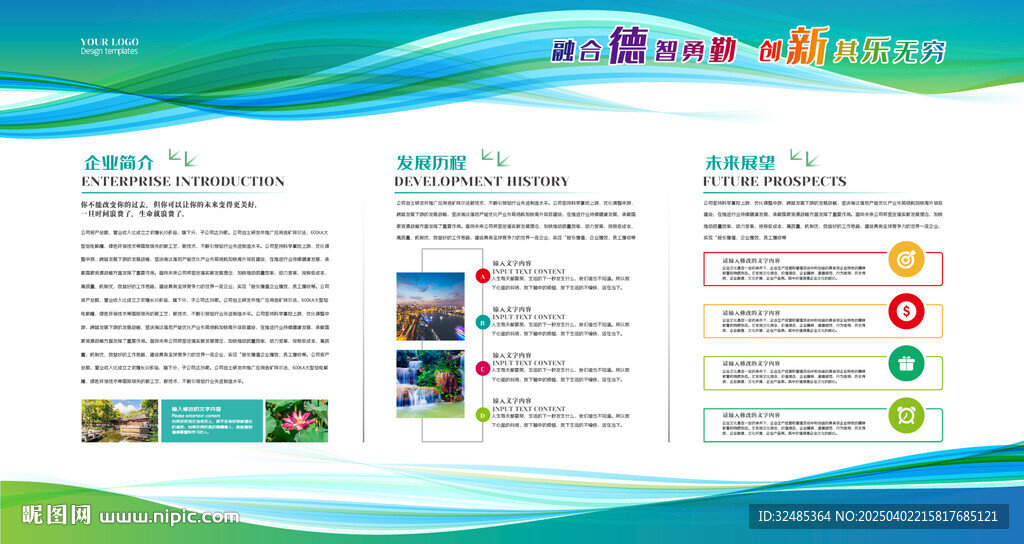Click the DEVELOPMENT HISTORY title

(482, 182)
